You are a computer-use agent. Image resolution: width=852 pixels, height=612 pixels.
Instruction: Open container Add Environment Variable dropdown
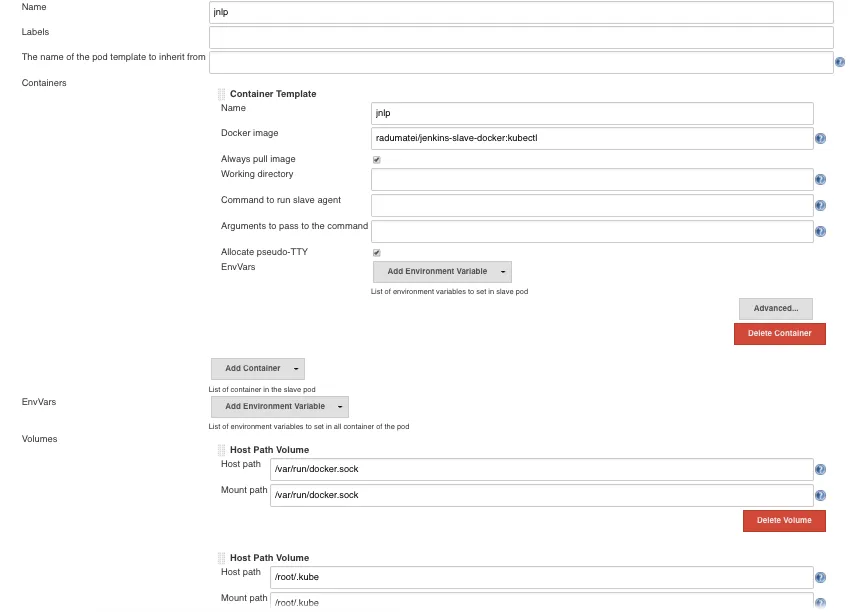coord(442,272)
